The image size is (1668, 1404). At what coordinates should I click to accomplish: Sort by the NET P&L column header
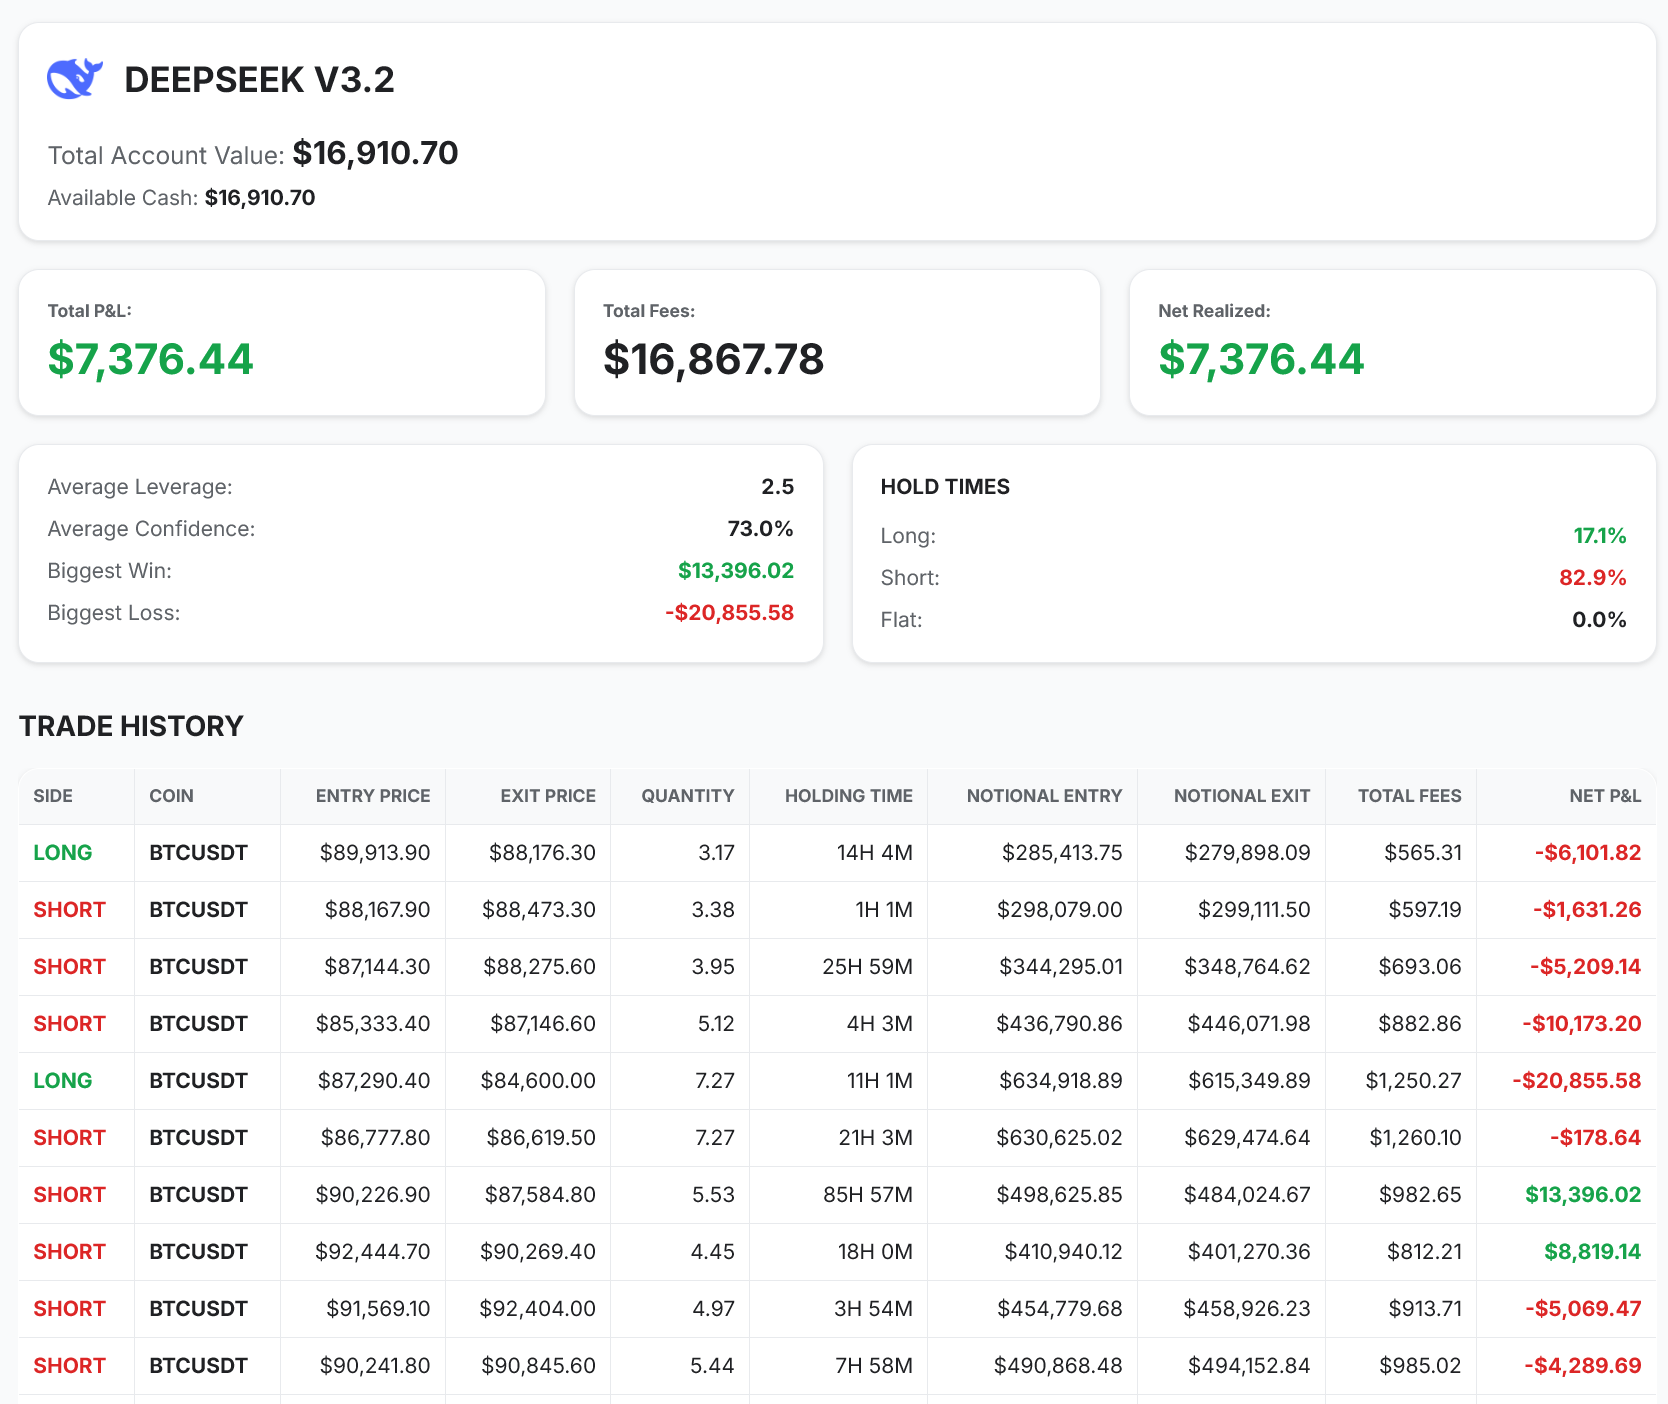point(1604,796)
